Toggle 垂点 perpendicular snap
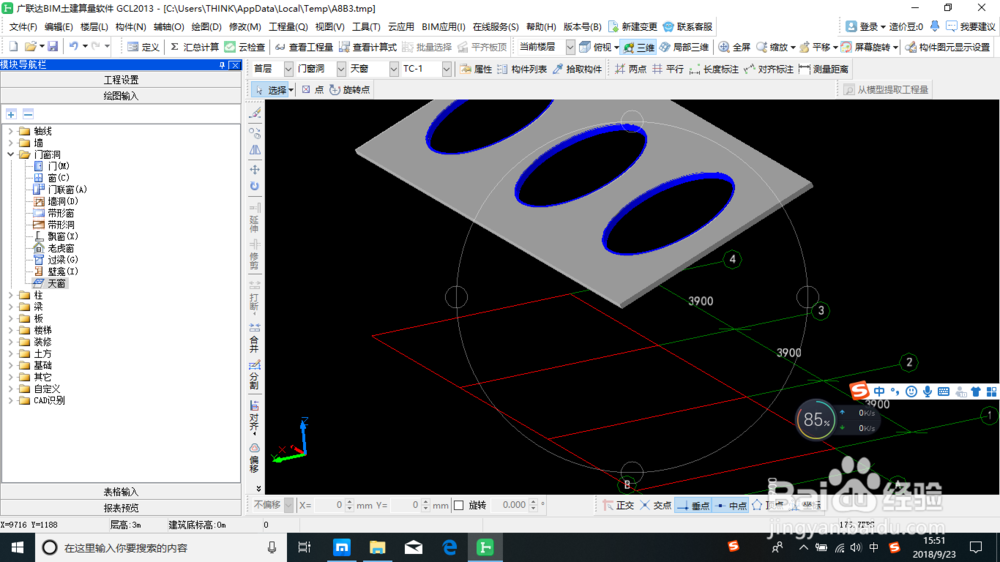Image resolution: width=1000 pixels, height=562 pixels. tap(693, 505)
